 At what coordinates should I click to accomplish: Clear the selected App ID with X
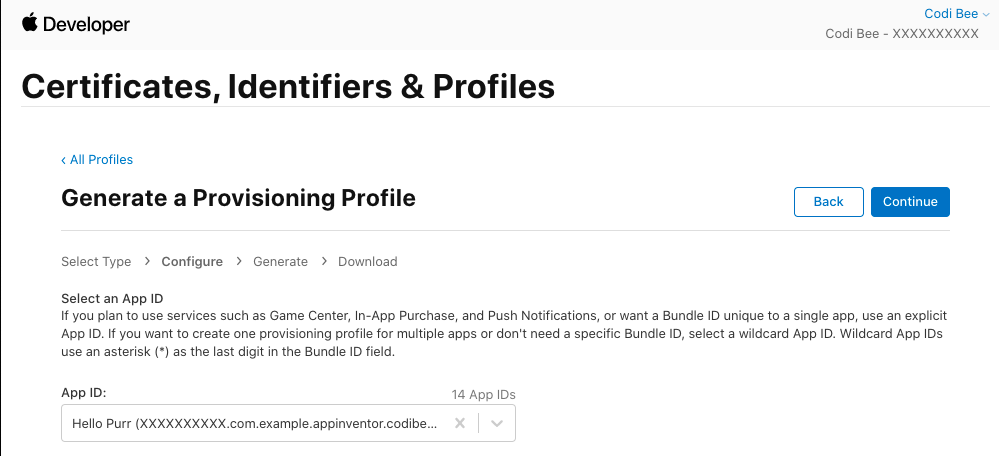click(x=460, y=423)
